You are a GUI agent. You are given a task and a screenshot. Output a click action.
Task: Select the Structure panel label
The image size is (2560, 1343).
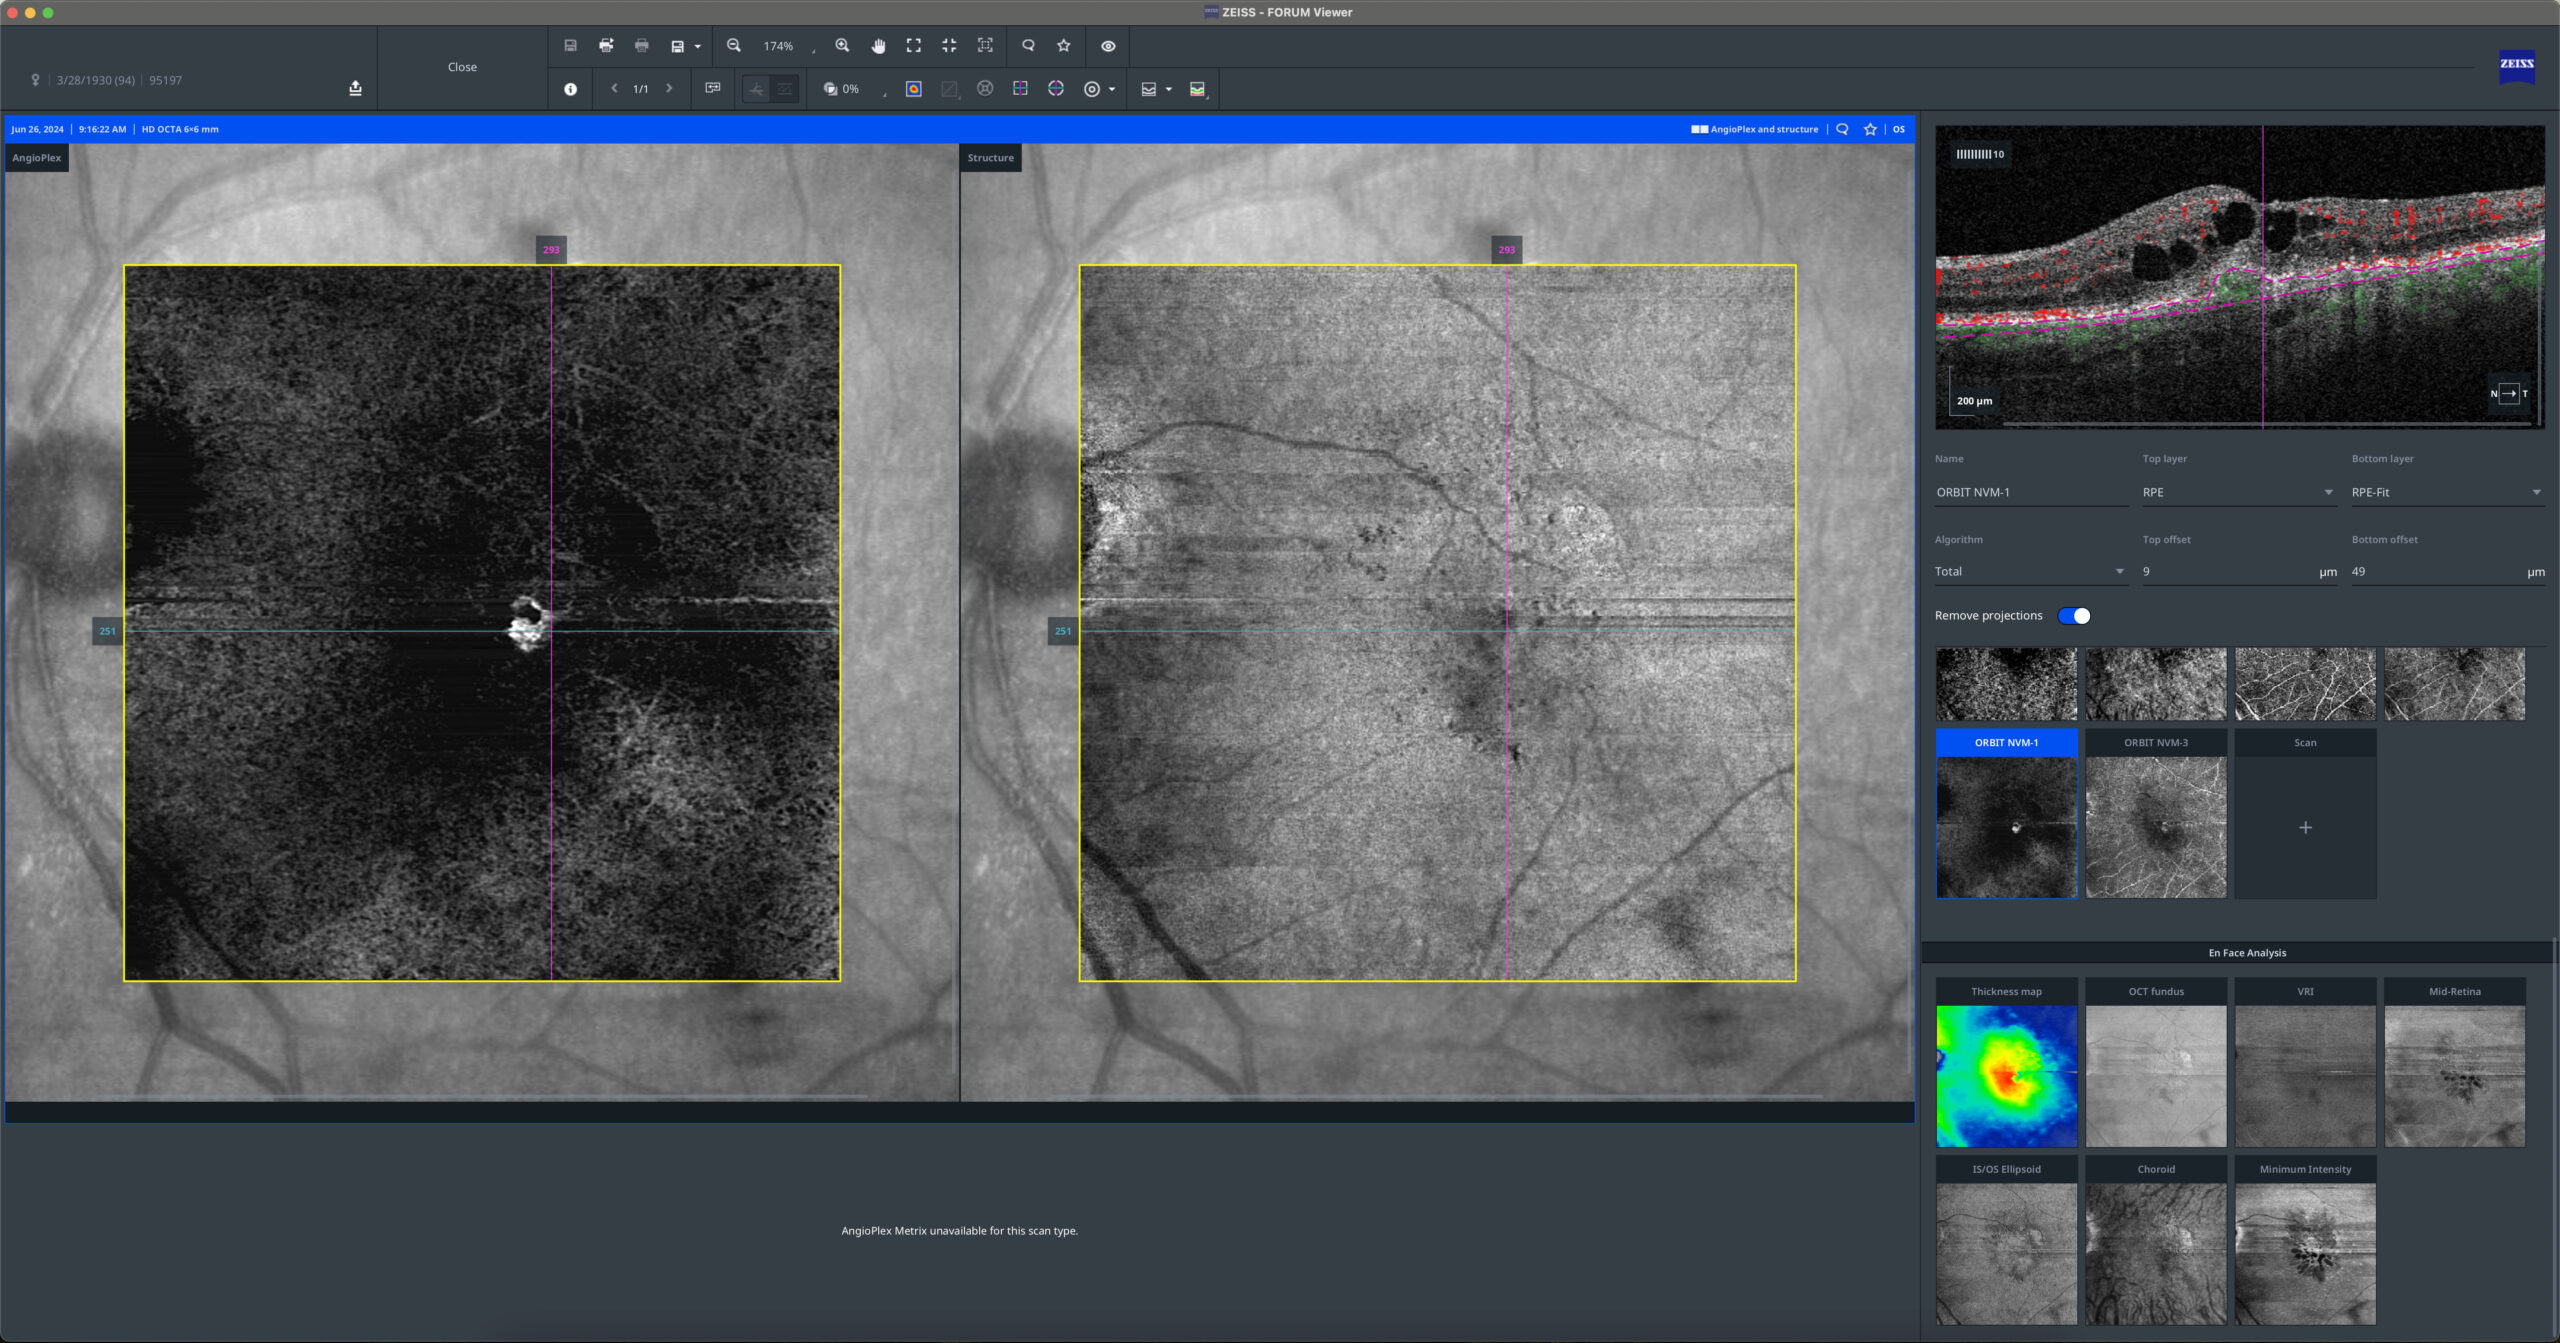click(x=990, y=158)
